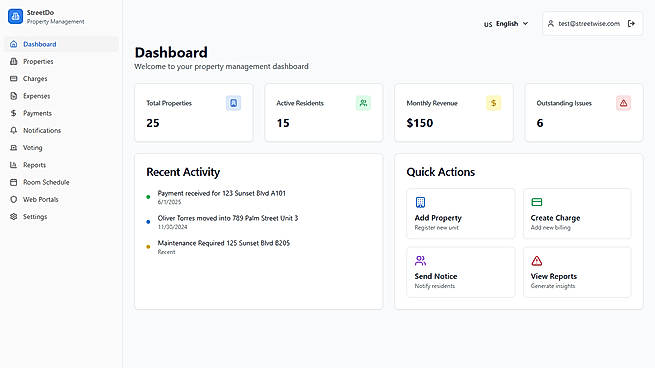This screenshot has width=655, height=368.
Task: Click test@streetwise.com account email
Action: coord(589,24)
